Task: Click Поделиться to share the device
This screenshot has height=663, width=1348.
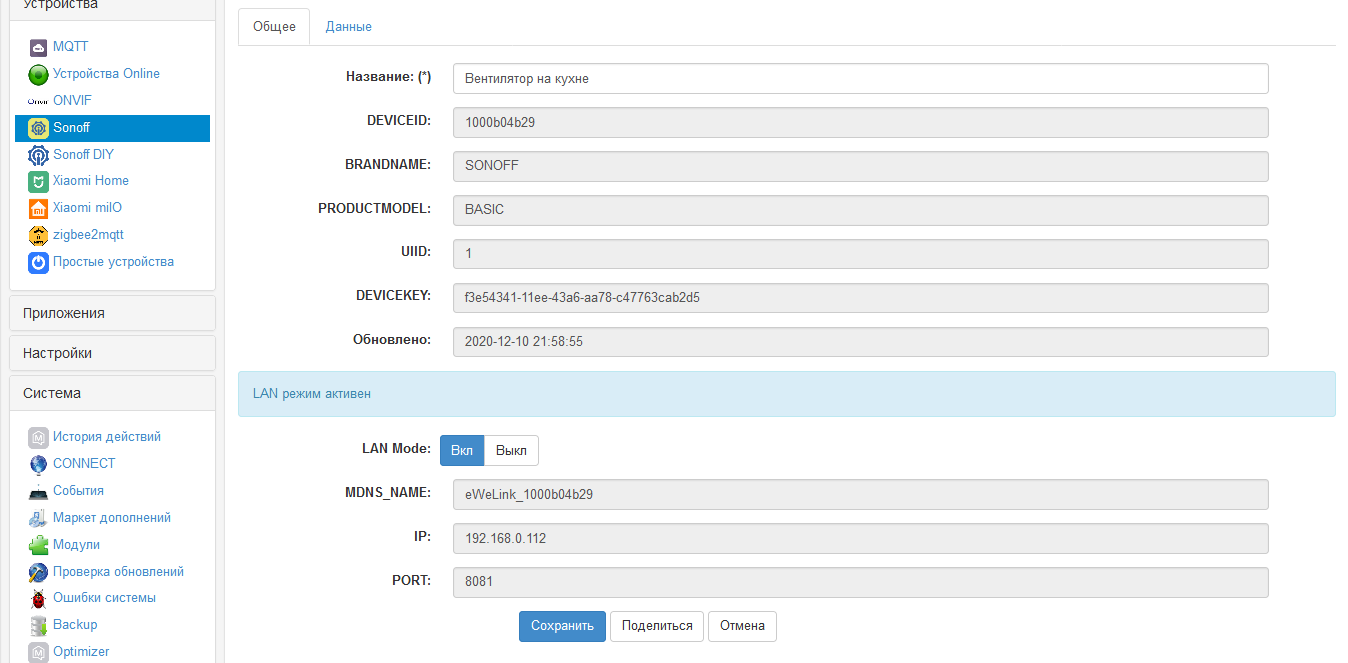Action: click(x=656, y=626)
